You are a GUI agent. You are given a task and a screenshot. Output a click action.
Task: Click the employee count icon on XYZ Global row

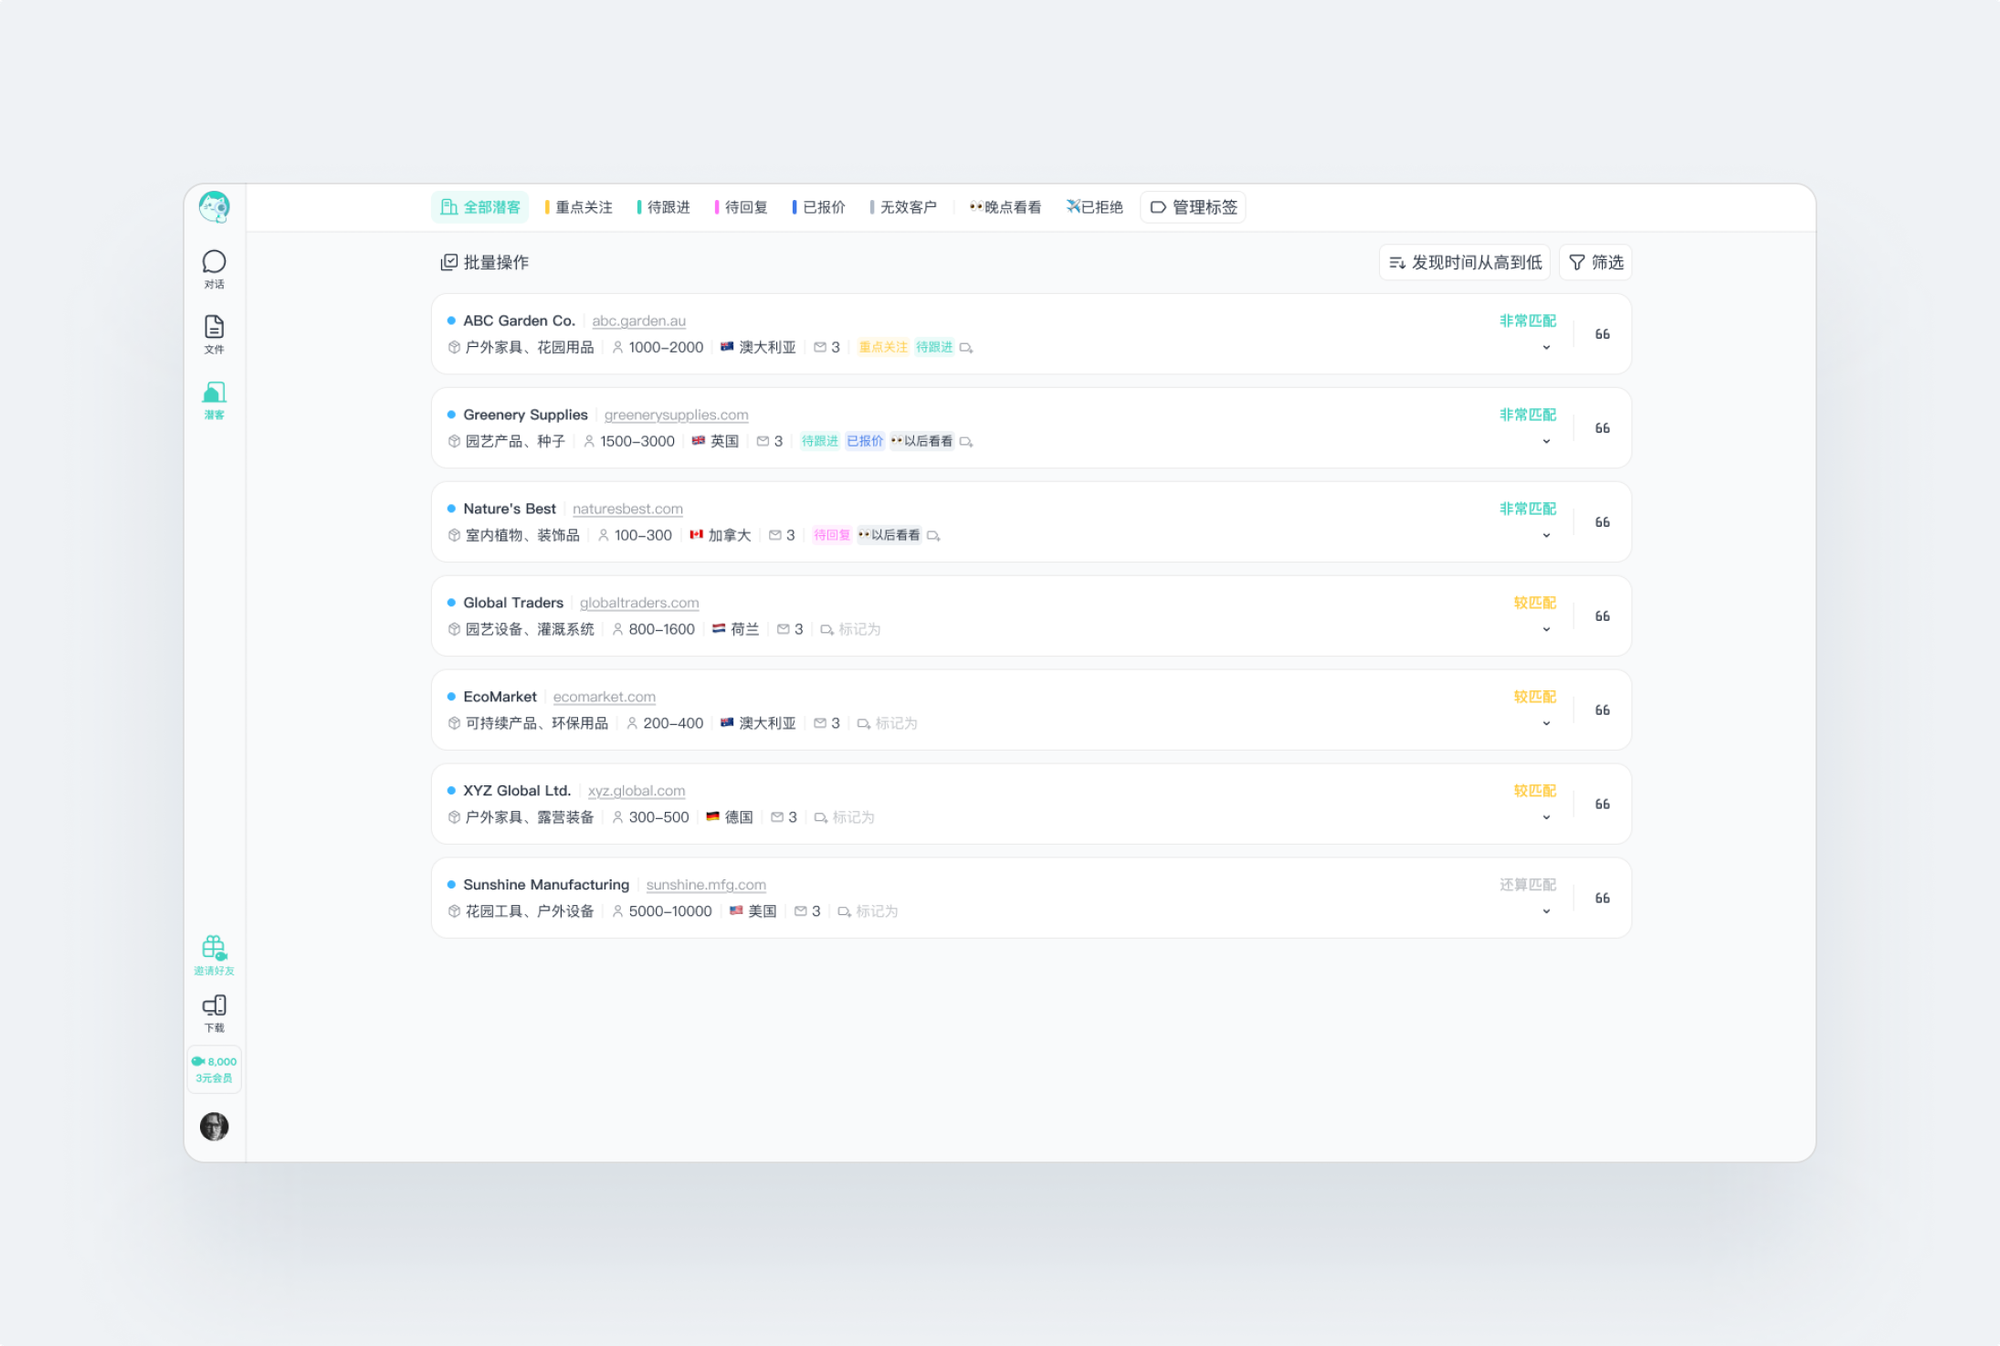coord(618,818)
